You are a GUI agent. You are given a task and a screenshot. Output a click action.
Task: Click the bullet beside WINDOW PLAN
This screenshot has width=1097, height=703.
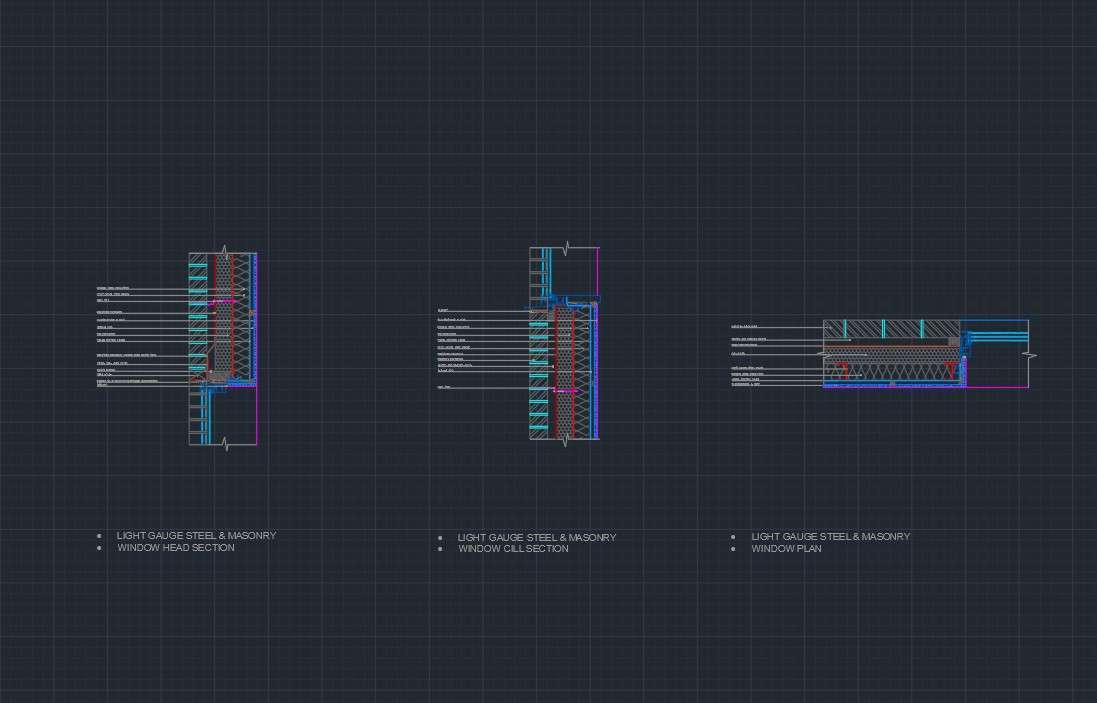point(733,549)
